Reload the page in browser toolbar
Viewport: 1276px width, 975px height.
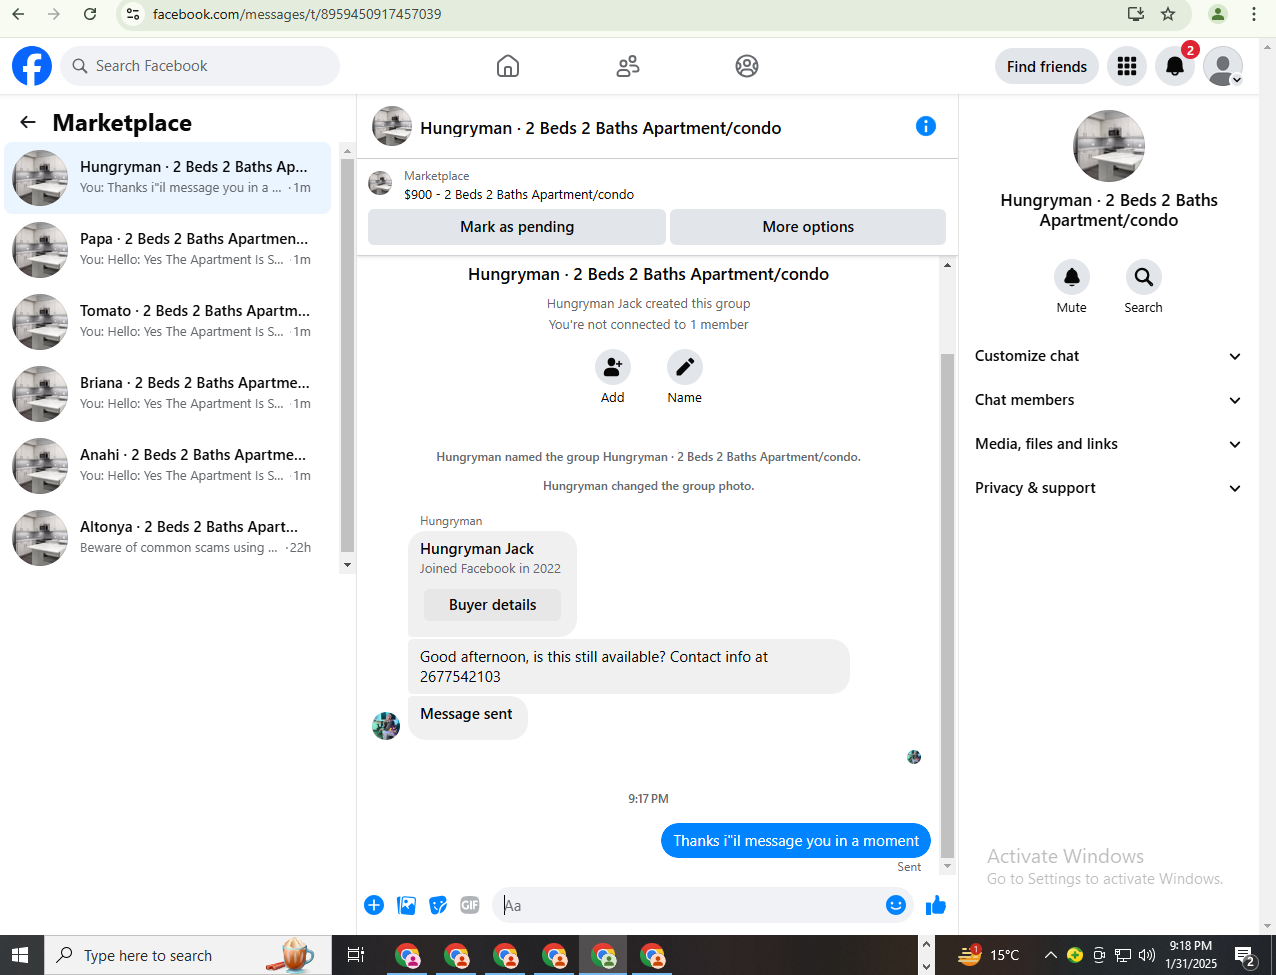90,14
